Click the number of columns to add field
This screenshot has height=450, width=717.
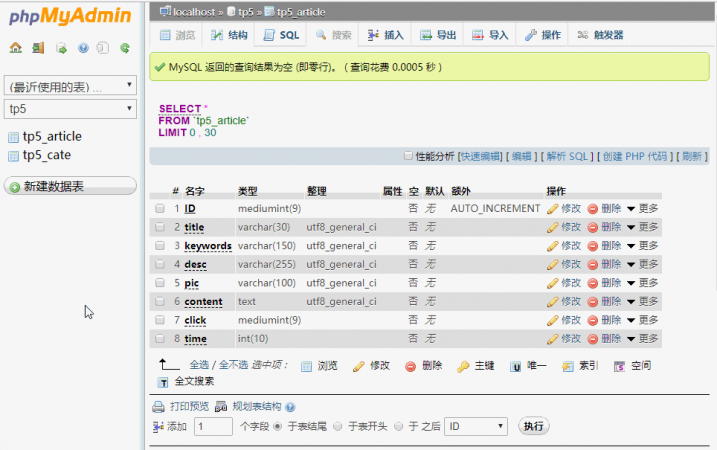(213, 427)
